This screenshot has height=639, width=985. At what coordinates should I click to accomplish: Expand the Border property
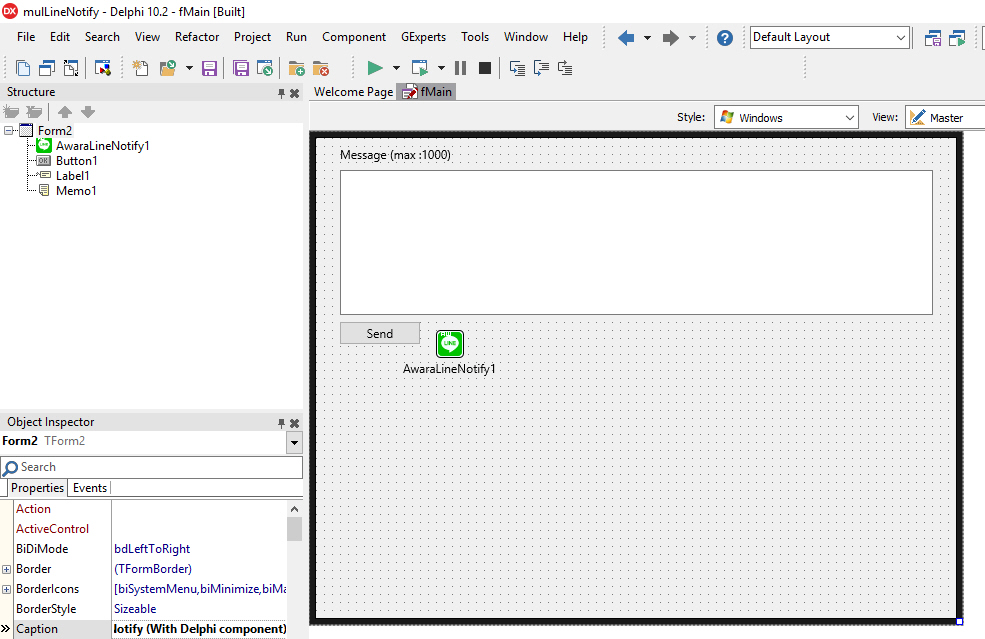click(x=6, y=569)
